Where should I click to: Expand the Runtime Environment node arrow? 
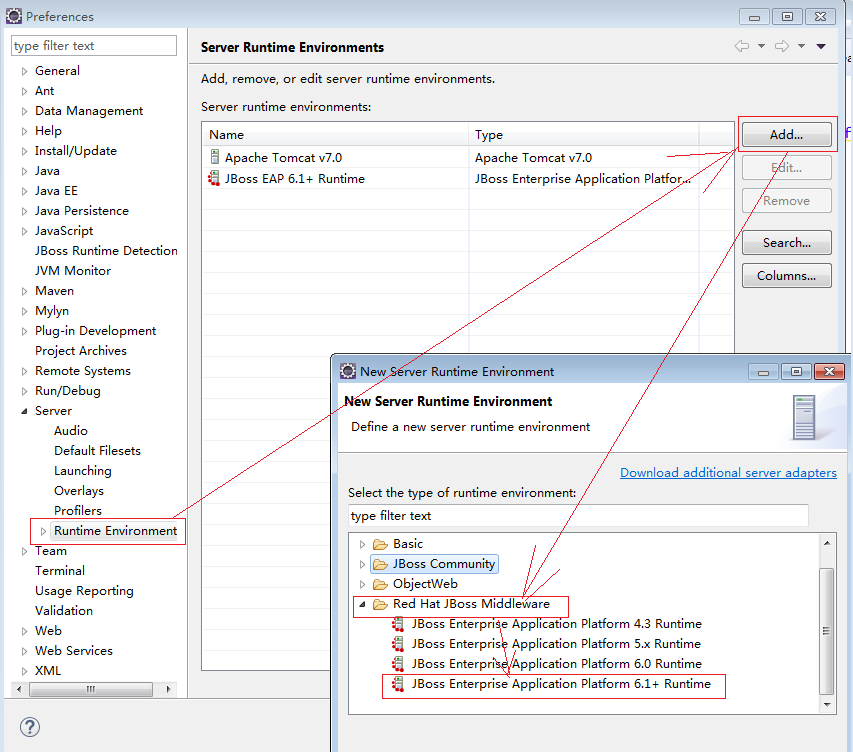pos(43,532)
